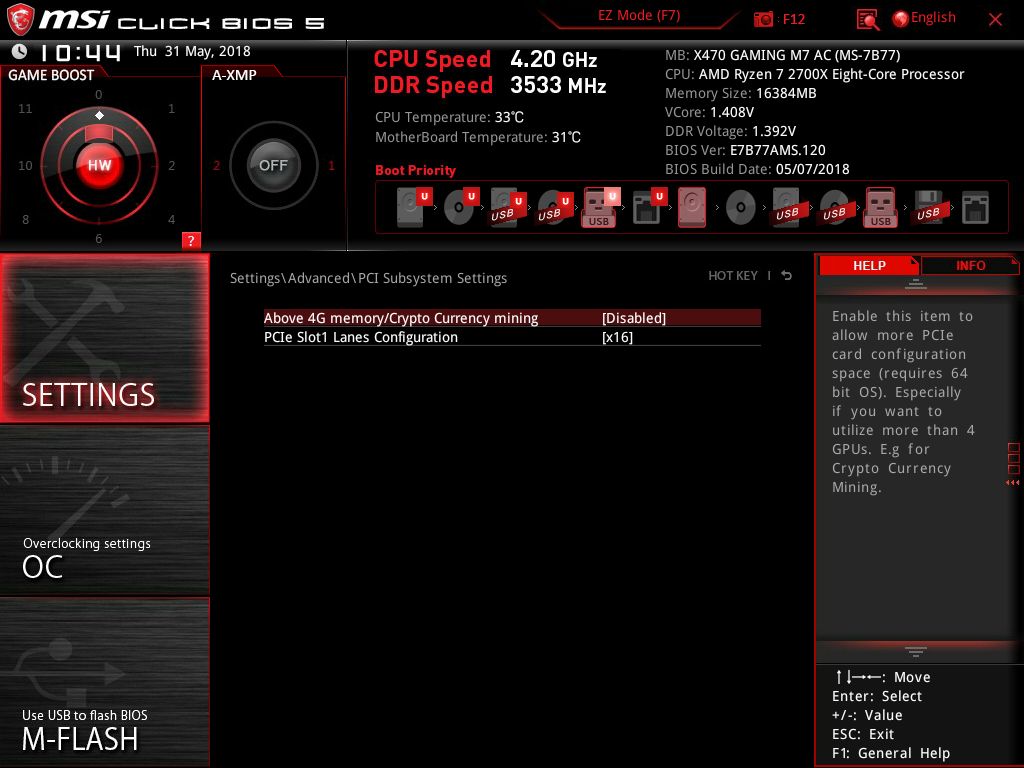The image size is (1024, 768).
Task: Click the red triple-arrow icon on help panel edge
Action: [x=1013, y=483]
